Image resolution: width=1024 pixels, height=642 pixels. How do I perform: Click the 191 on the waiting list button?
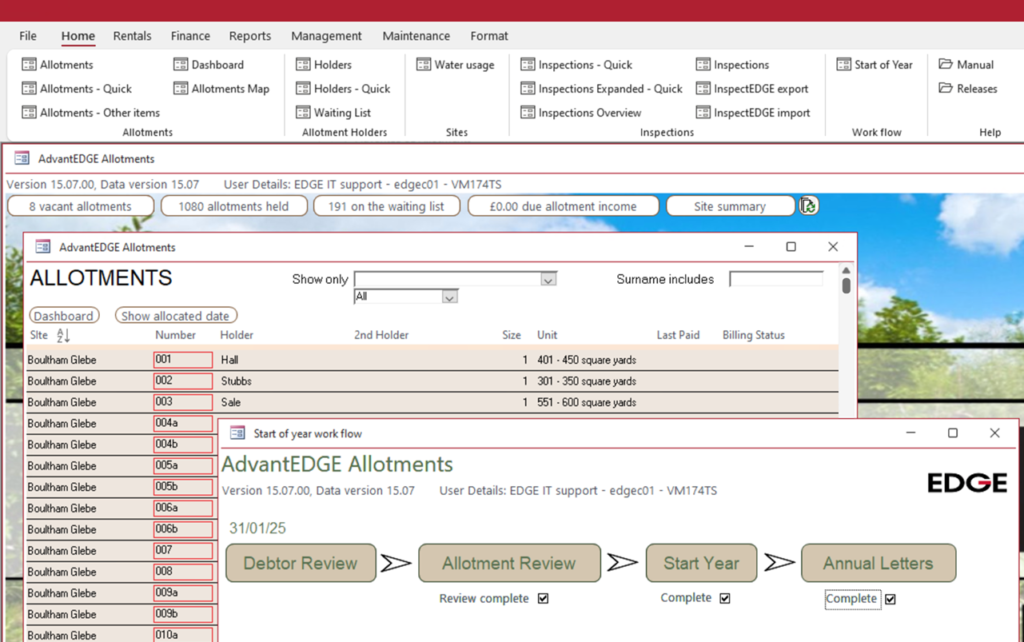coord(386,206)
